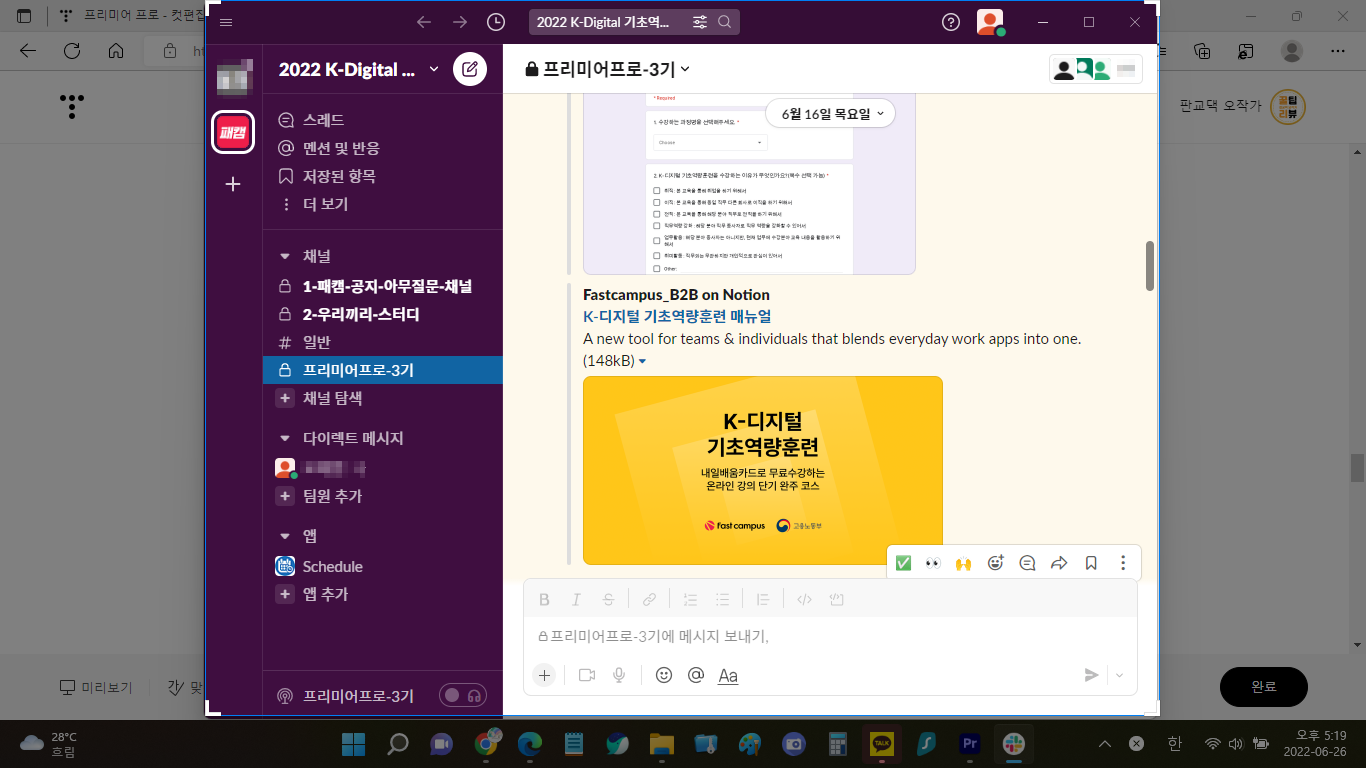Apply blockquote formatting in composer
The width and height of the screenshot is (1366, 768).
(763, 600)
